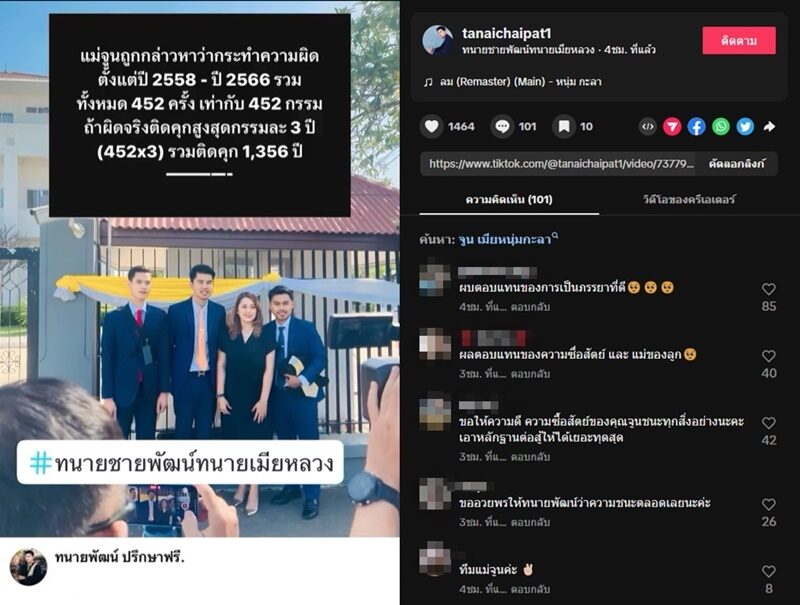800x605 pixels.
Task: Bookmark the video using the save icon
Action: click(x=564, y=127)
